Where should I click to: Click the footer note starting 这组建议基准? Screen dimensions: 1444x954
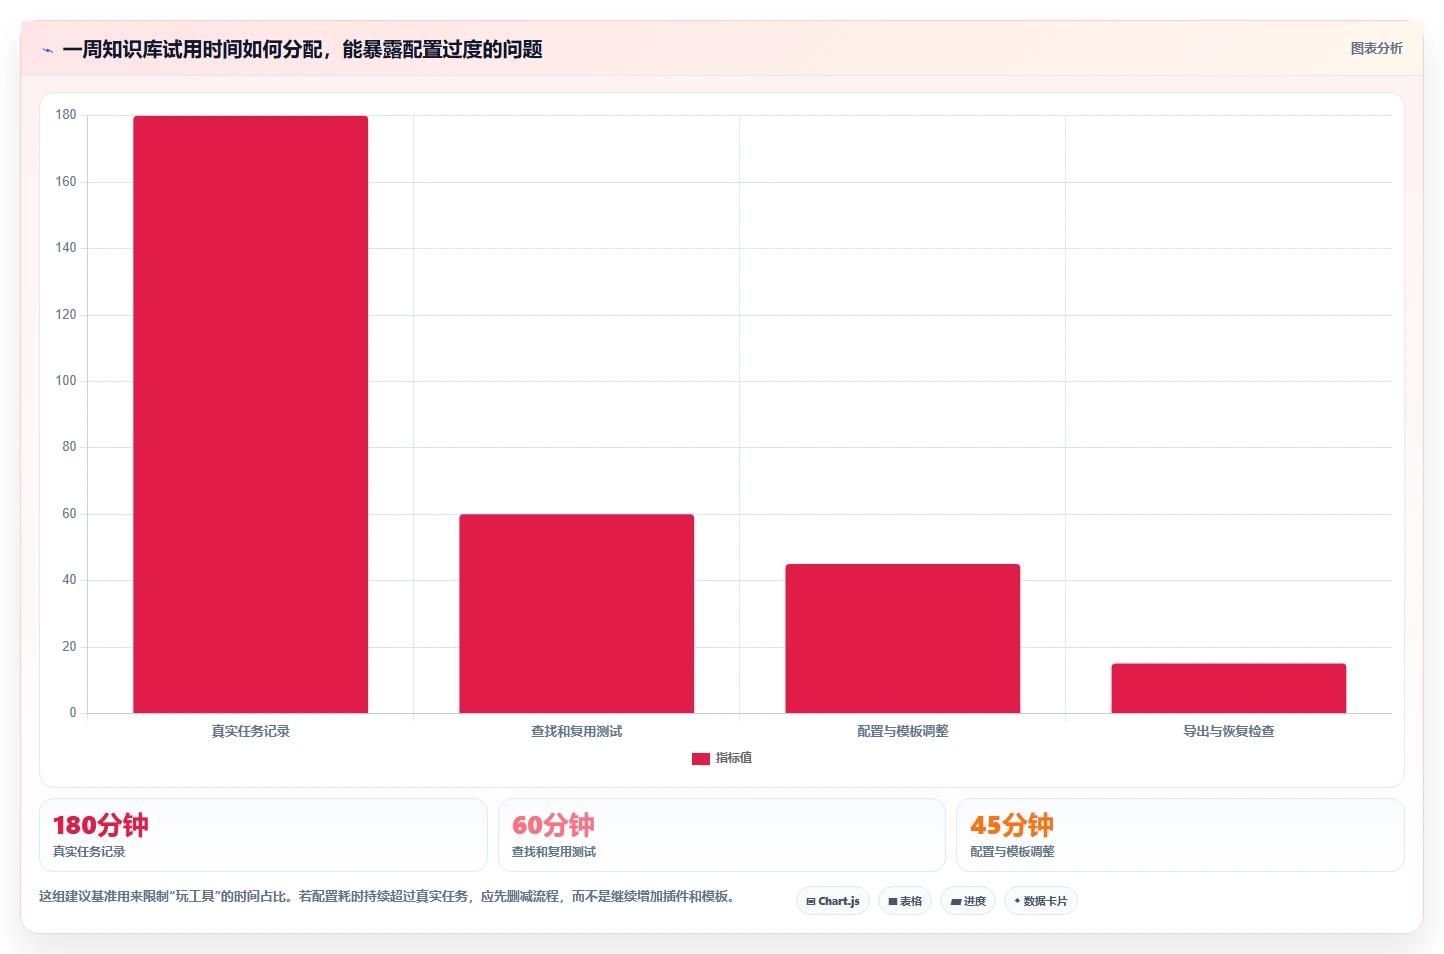pos(388,896)
